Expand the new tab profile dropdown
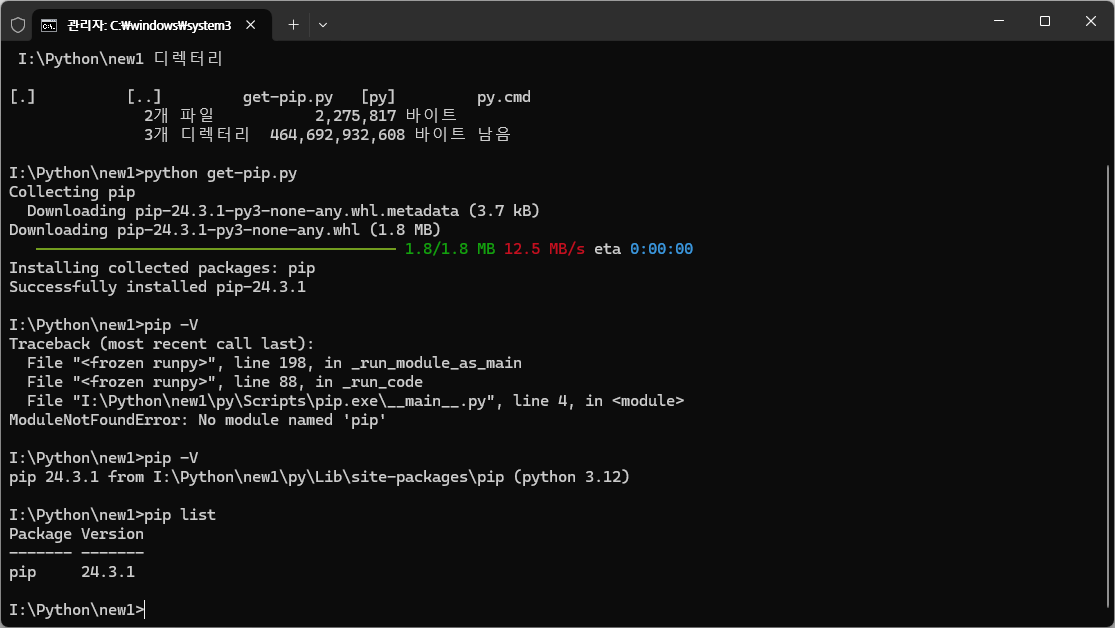The width and height of the screenshot is (1115, 628). click(323, 25)
